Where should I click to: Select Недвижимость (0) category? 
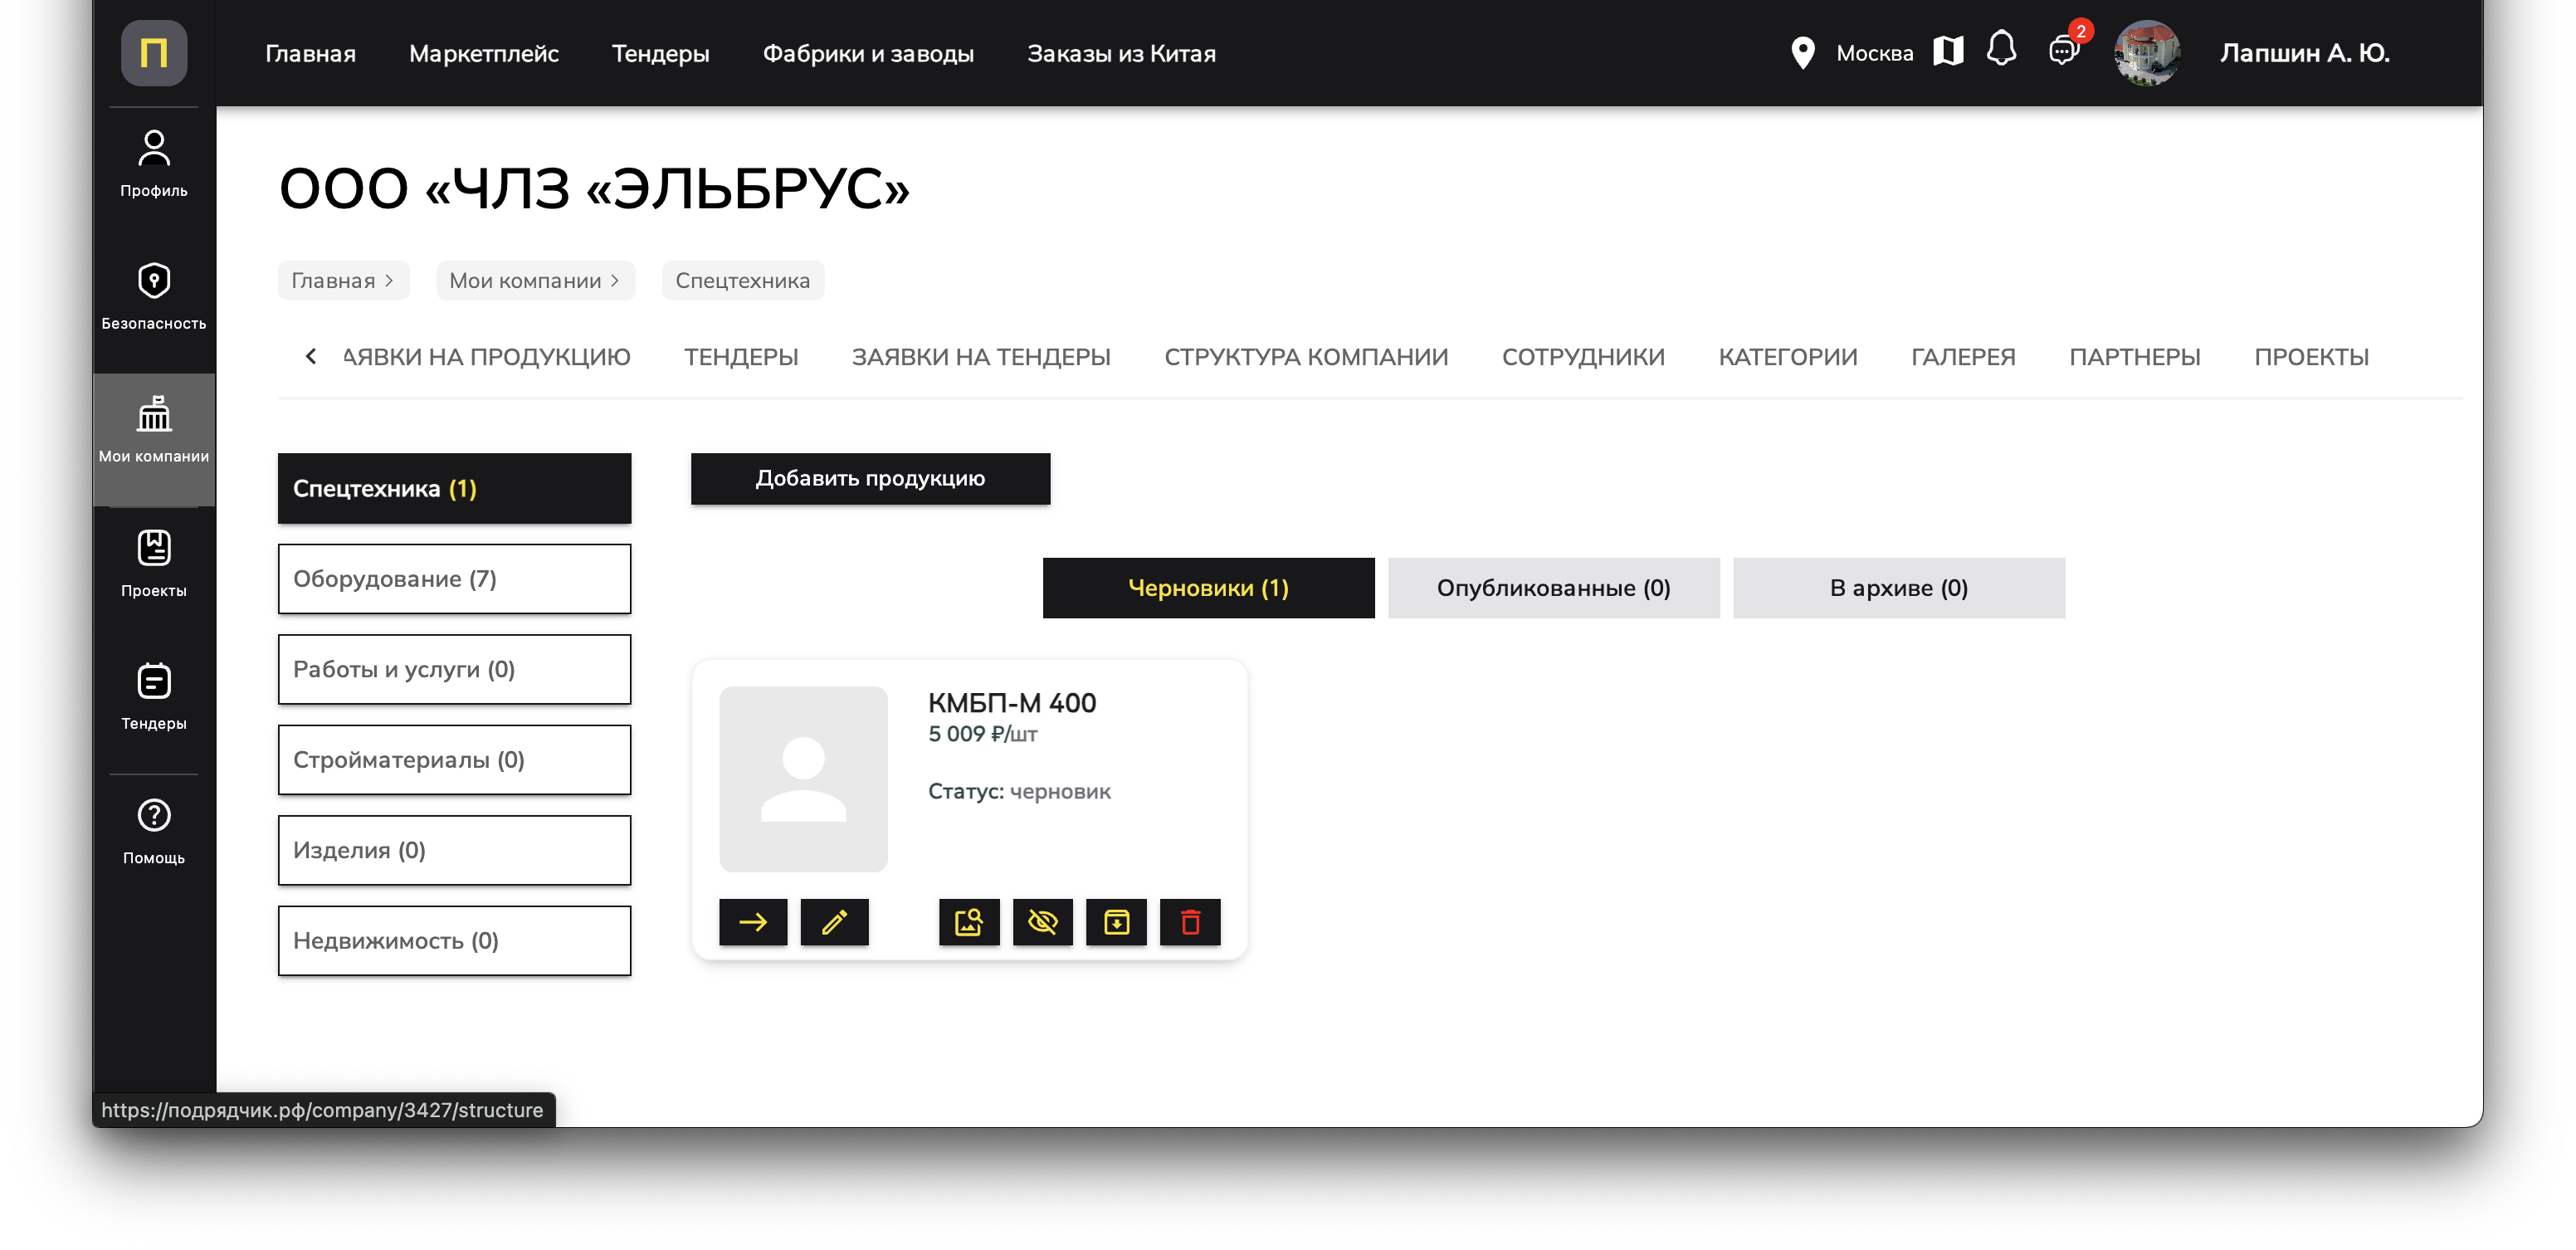point(454,941)
